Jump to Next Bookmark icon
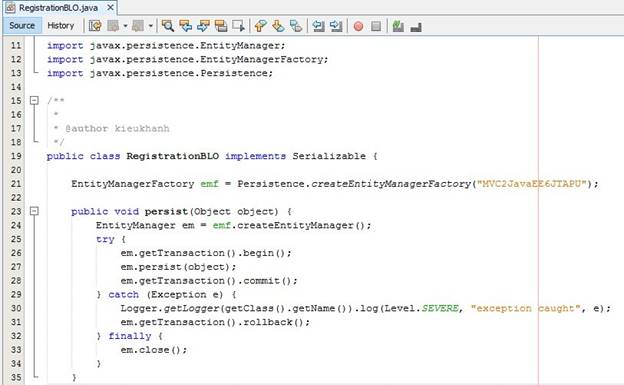Image resolution: width=624 pixels, height=385 pixels. [x=278, y=26]
